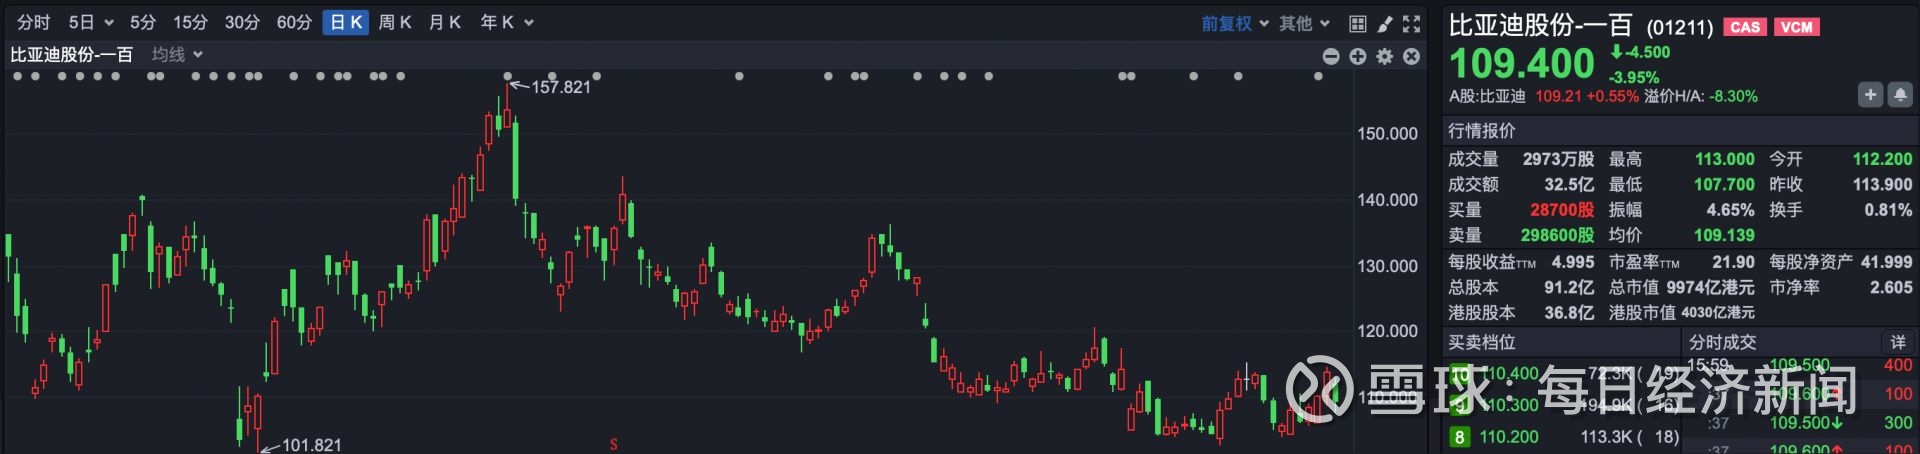Select the 日K daily candlestick tab

(x=346, y=22)
